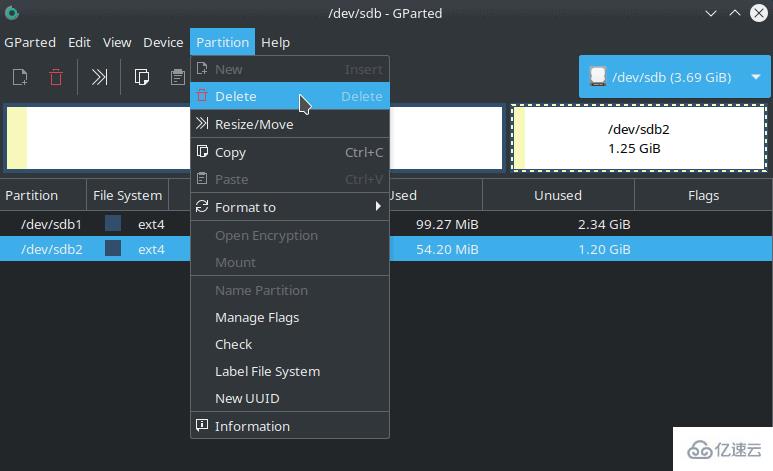The width and height of the screenshot is (773, 471).
Task: Click the Copy partition toolbar icon
Action: (x=141, y=77)
